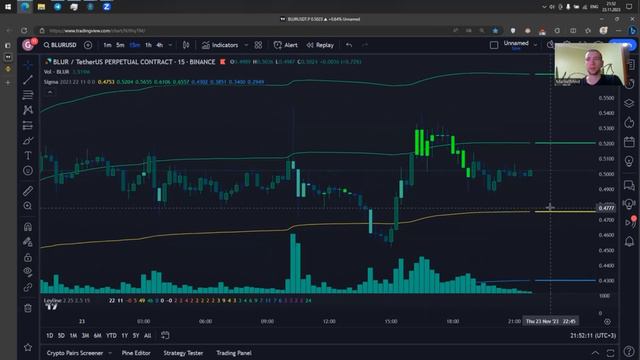The image size is (640, 360).
Task: Open the Indicators dialog
Action: pyautogui.click(x=220, y=45)
